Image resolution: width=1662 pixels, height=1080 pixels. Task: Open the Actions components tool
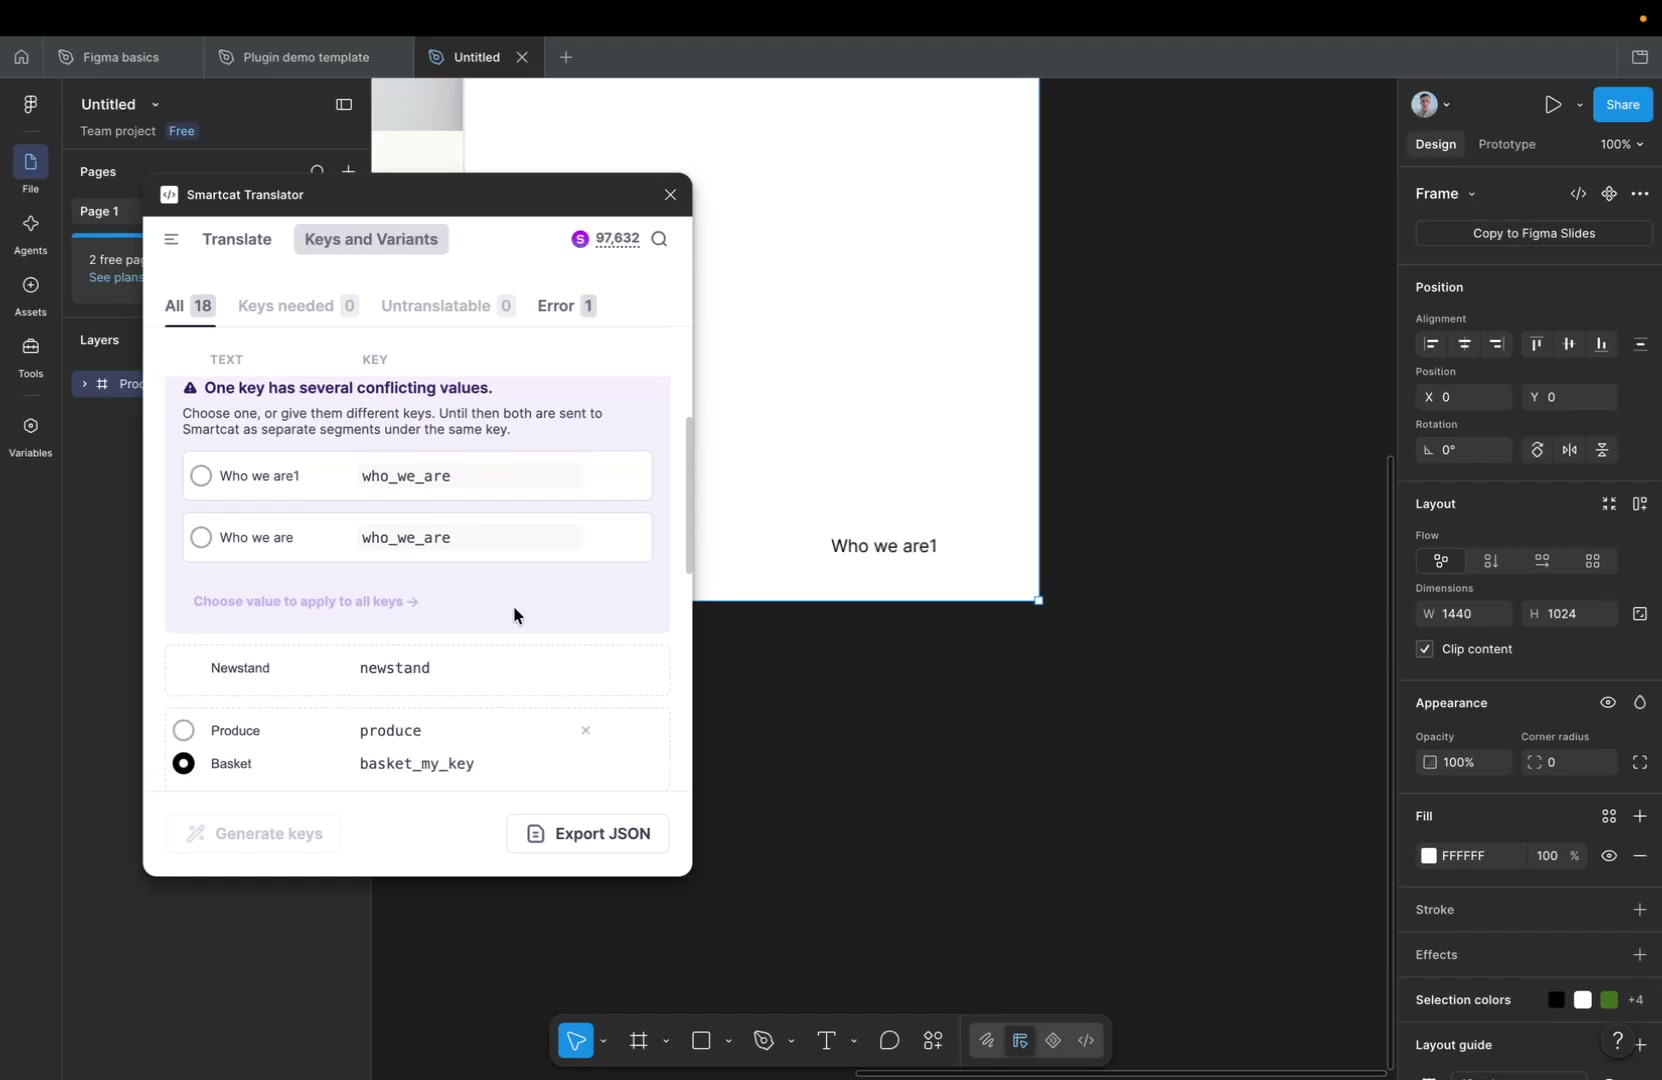933,1041
